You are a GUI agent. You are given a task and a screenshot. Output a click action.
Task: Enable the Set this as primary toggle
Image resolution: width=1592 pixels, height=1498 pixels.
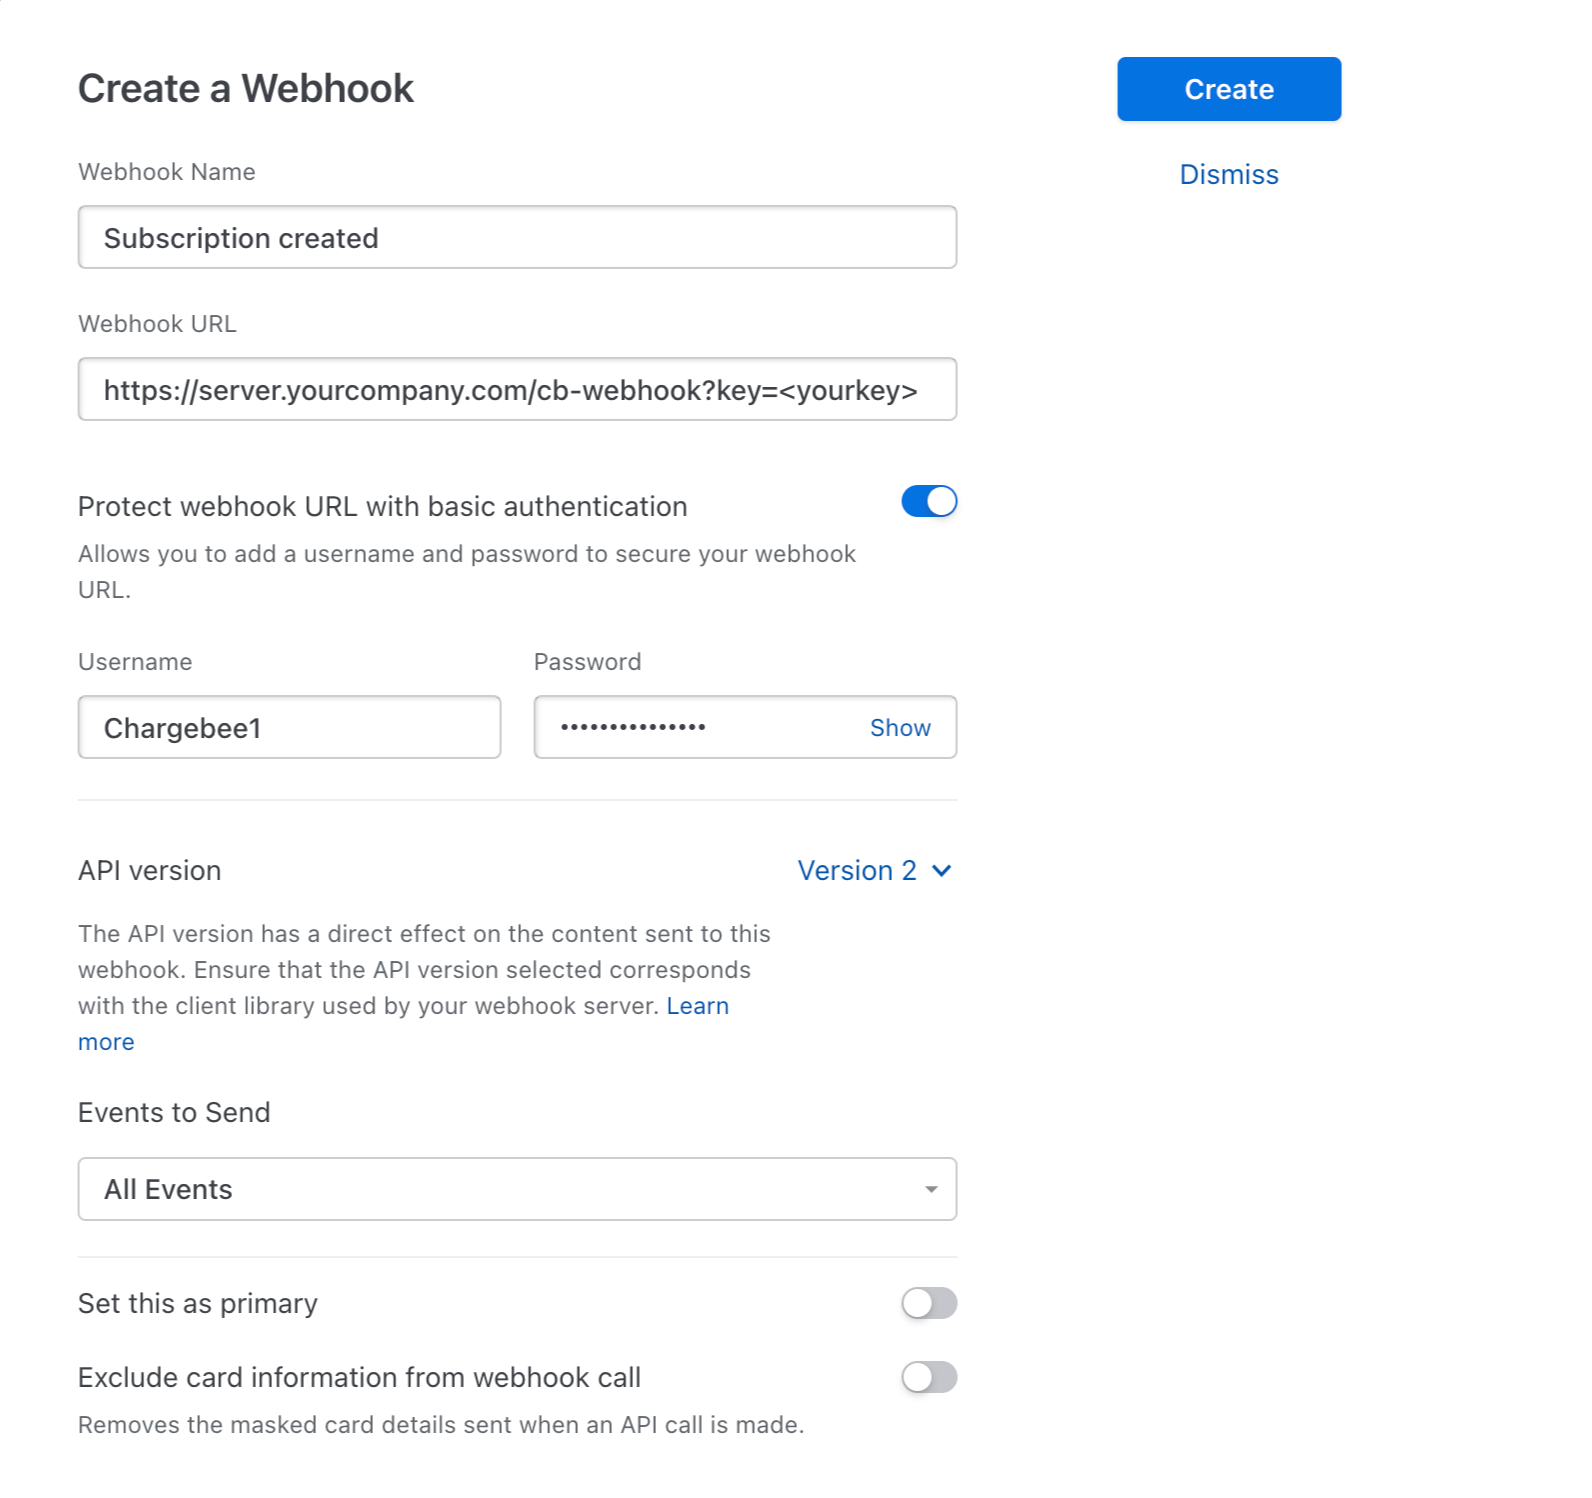(929, 1304)
